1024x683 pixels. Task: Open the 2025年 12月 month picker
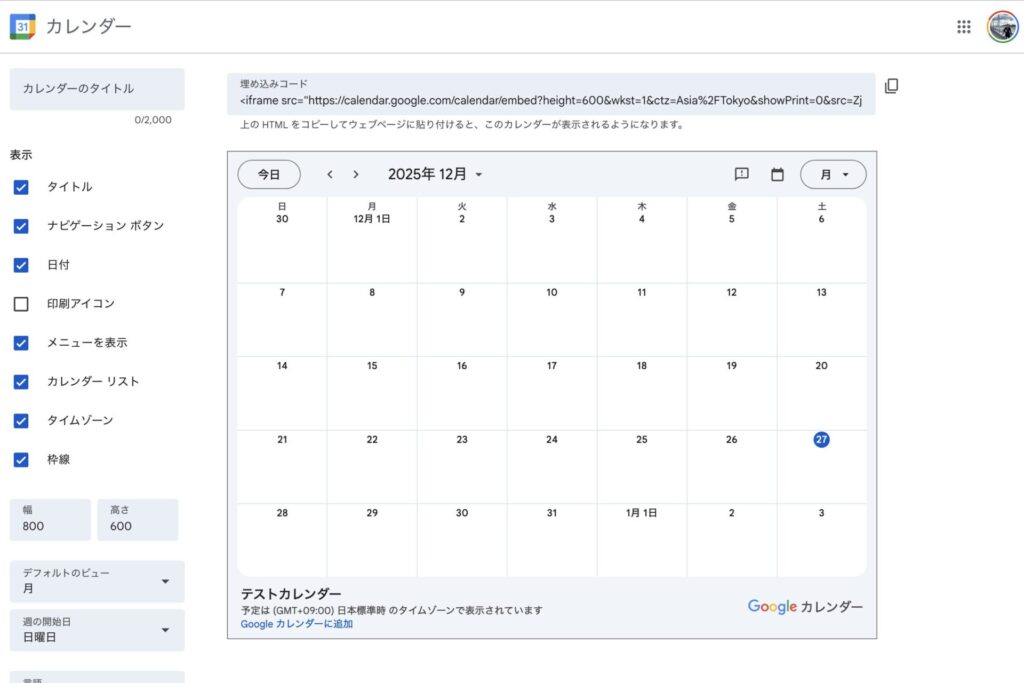point(435,174)
